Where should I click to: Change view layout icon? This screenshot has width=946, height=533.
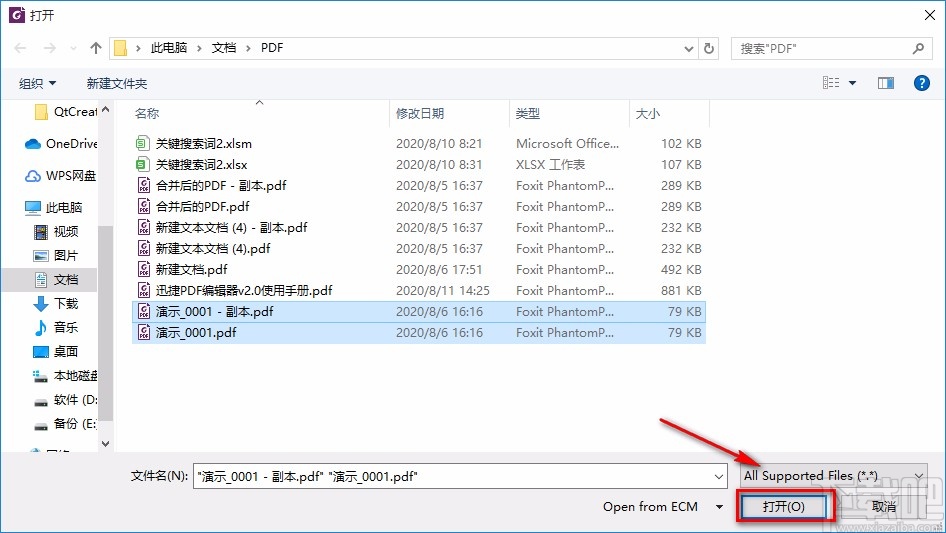[x=831, y=83]
